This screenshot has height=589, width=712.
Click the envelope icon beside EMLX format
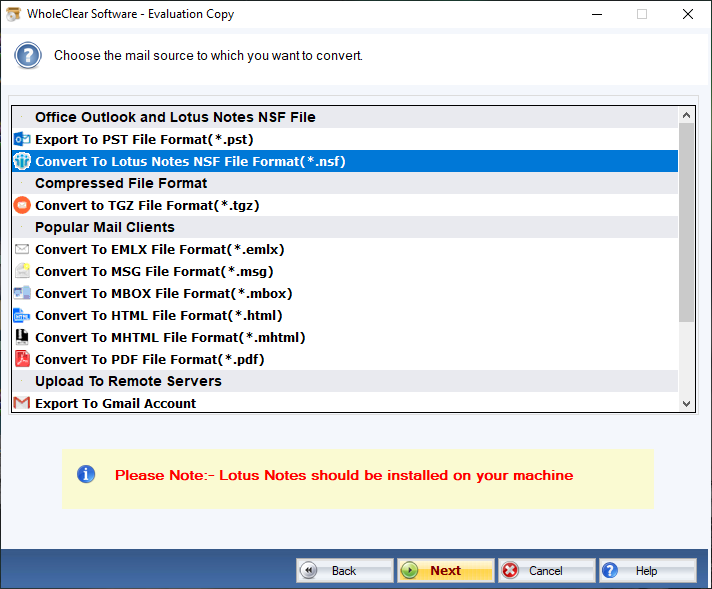click(22, 249)
